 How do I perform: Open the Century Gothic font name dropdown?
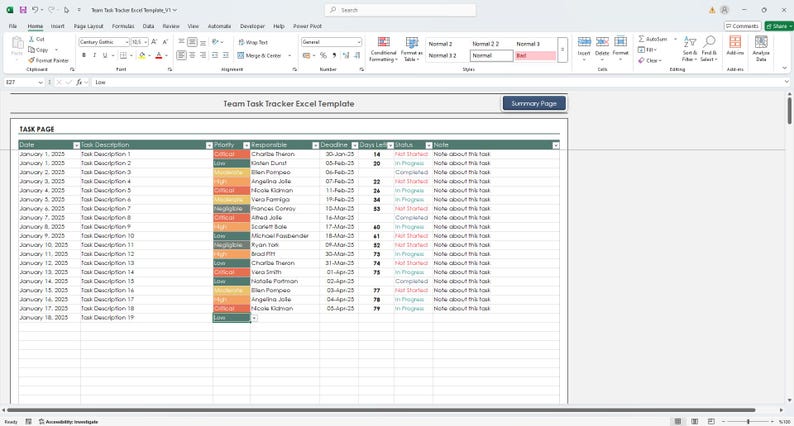[127, 42]
